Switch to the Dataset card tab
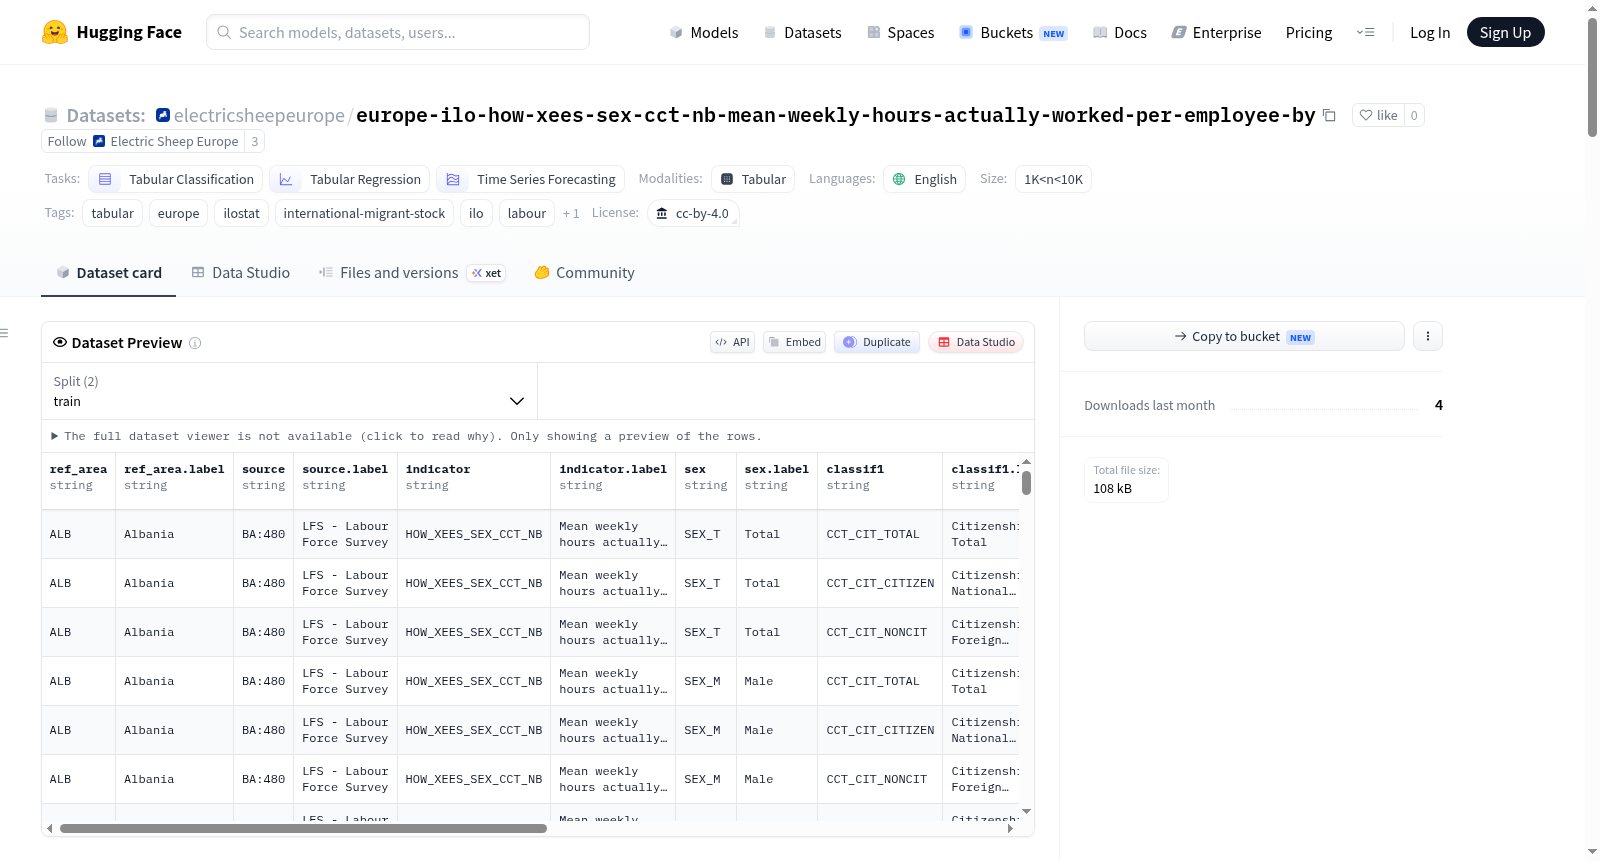The height and width of the screenshot is (861, 1600). click(109, 273)
